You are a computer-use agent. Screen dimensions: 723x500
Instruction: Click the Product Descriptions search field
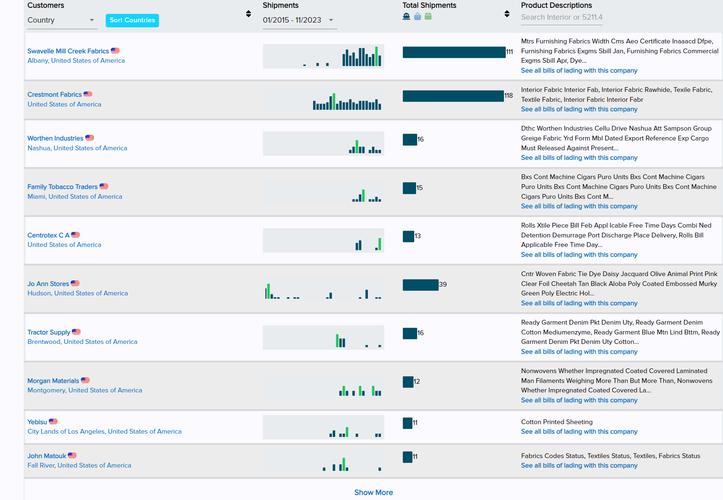click(561, 18)
